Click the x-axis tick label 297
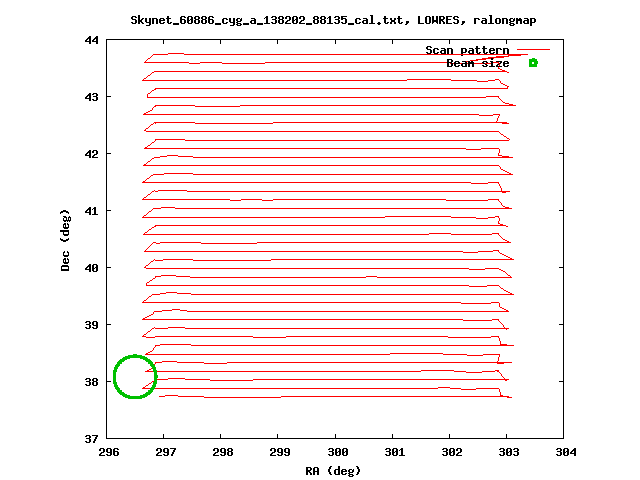Image resolution: width=640 pixels, height=480 pixels. click(166, 452)
